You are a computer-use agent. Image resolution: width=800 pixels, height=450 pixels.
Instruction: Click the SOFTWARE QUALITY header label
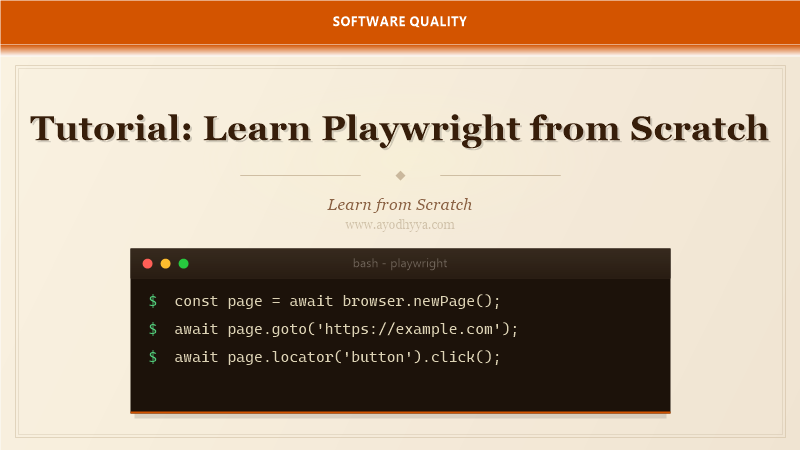[399, 21]
